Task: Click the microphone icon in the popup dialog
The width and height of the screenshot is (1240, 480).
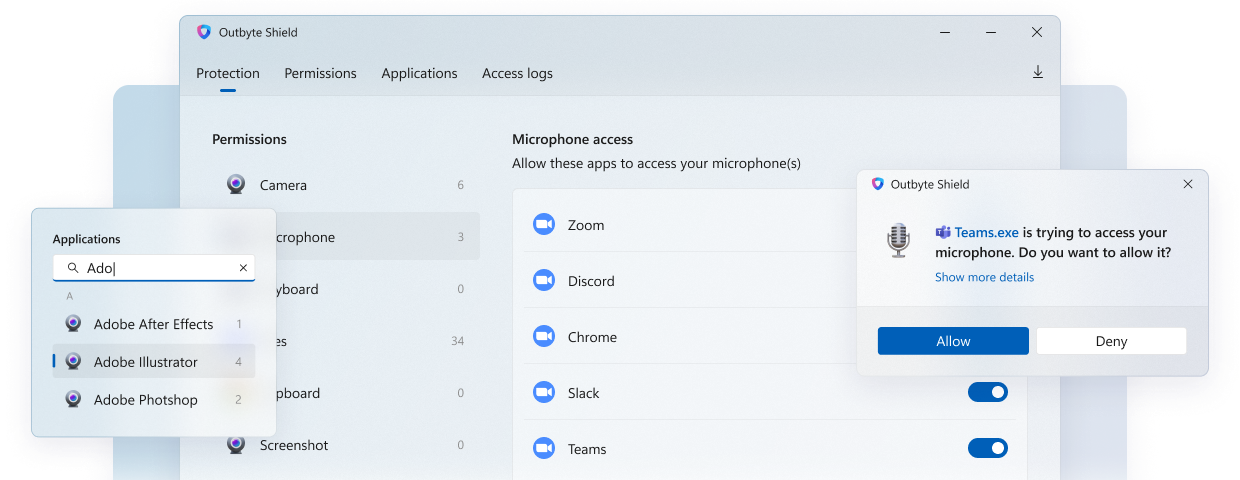Action: point(899,241)
